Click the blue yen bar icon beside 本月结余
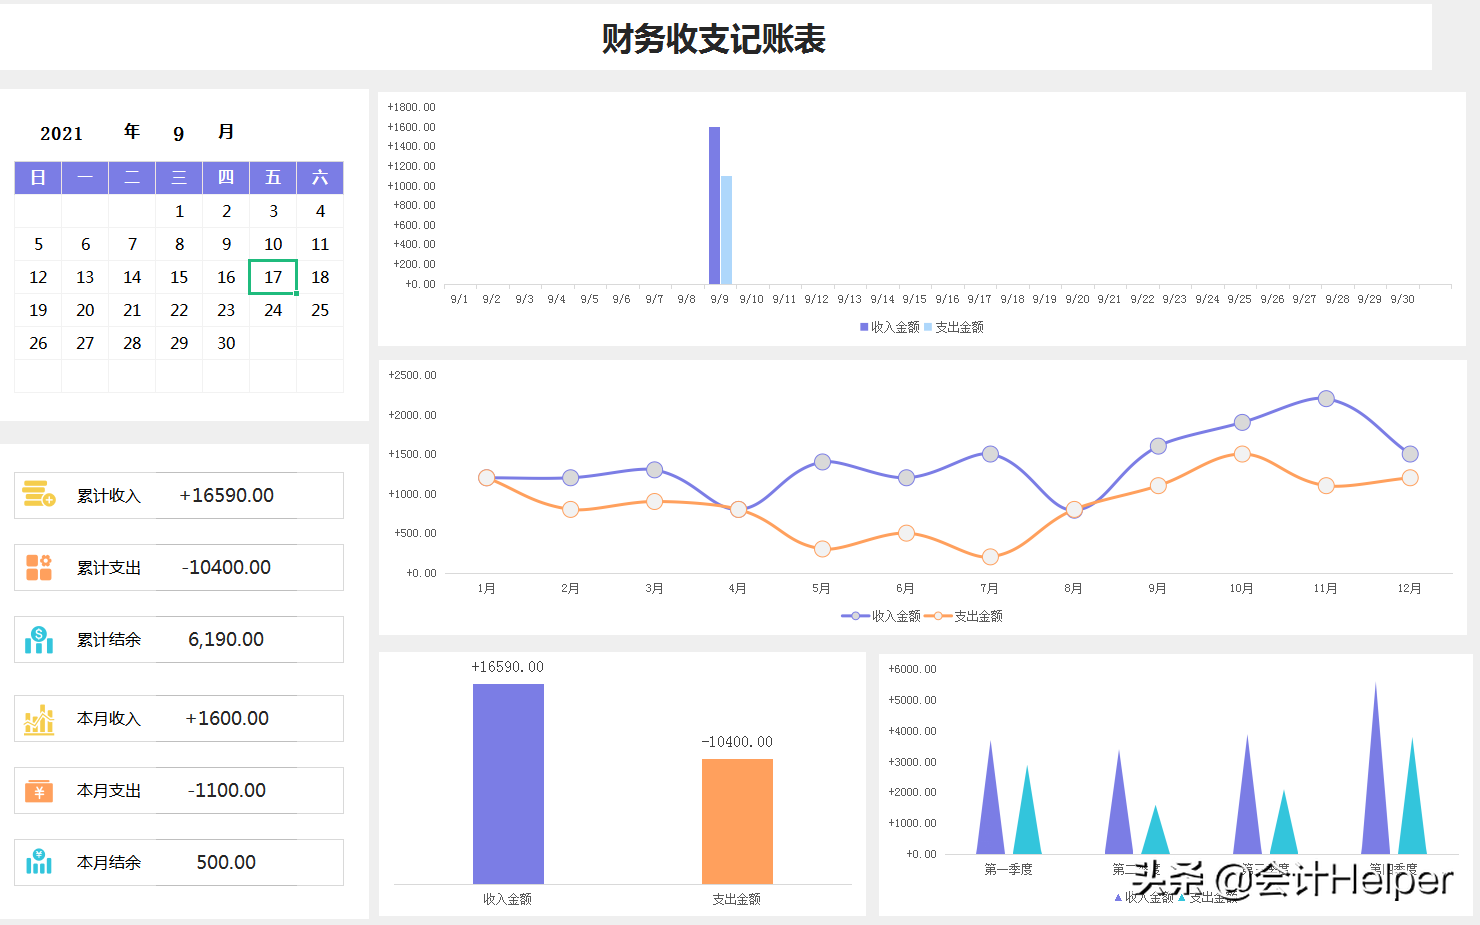Screen dimensions: 1480x925 (37, 862)
